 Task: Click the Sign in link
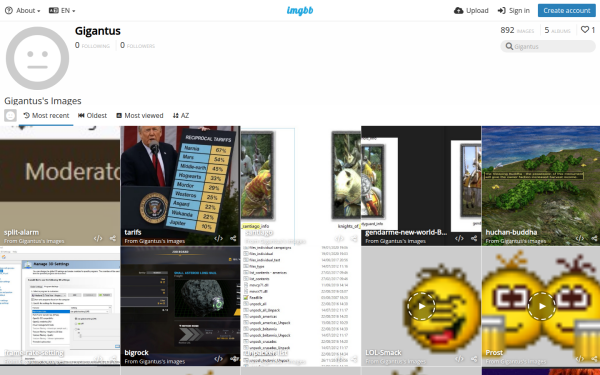[x=514, y=11]
